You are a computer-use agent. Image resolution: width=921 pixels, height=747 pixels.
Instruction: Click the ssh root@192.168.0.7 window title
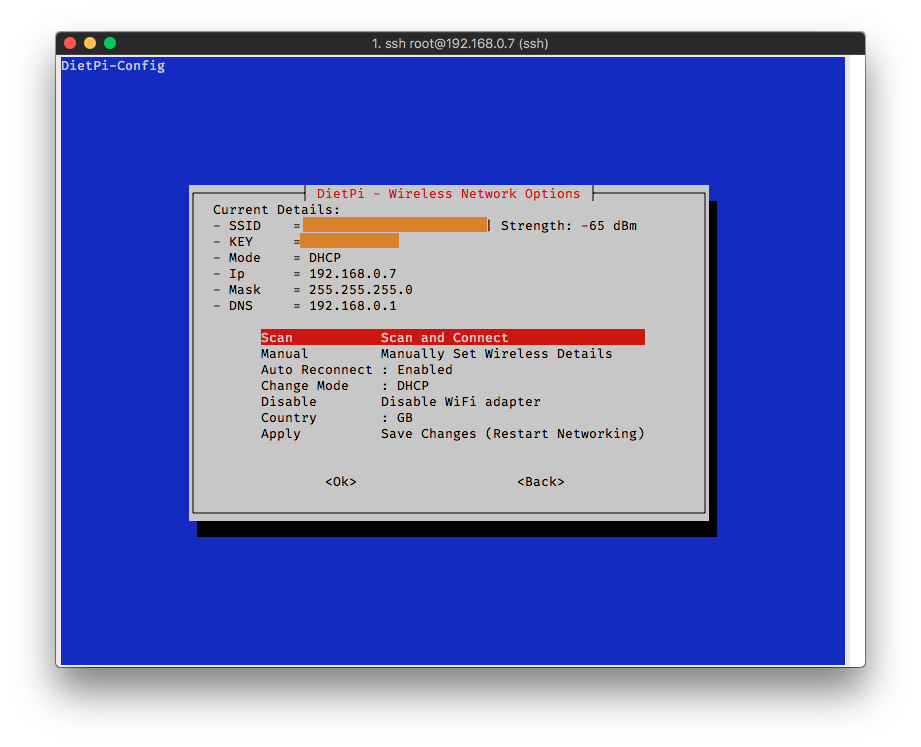click(x=460, y=43)
